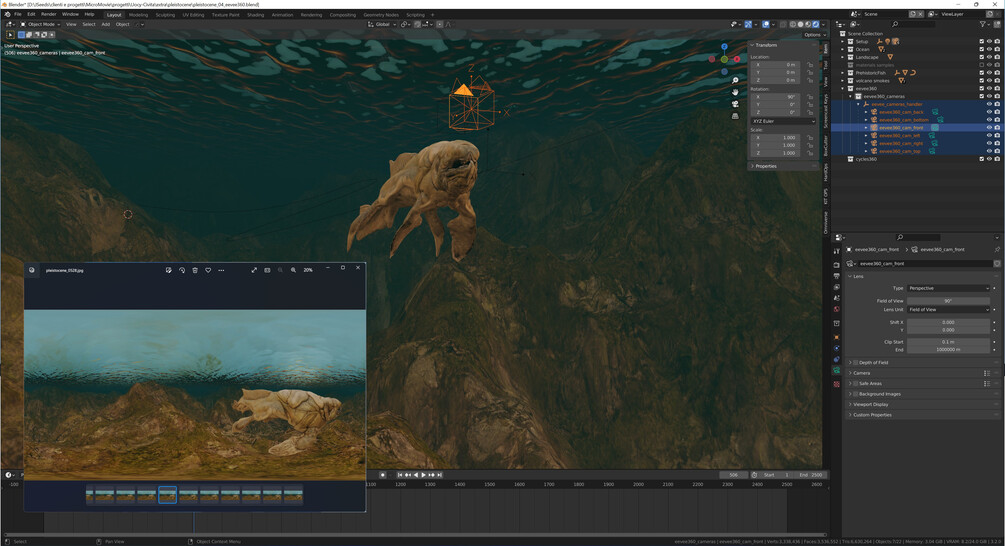1005x546 pixels.
Task: Open the outliner filter funnel icon
Action: tap(983, 24)
